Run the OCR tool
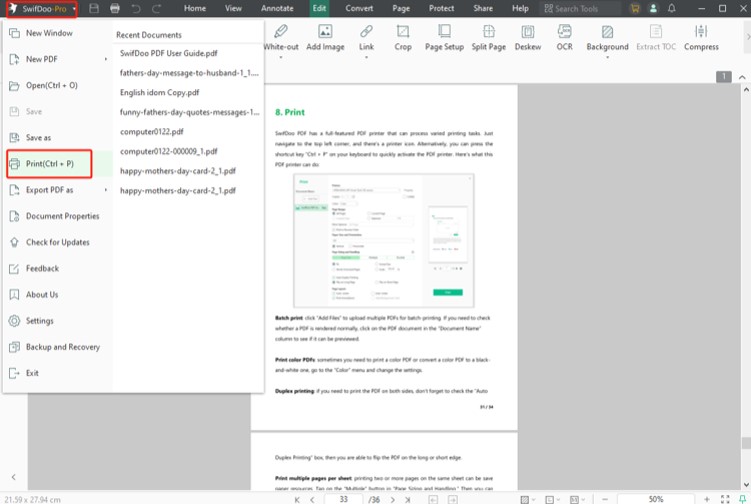751x504 pixels. [565, 38]
